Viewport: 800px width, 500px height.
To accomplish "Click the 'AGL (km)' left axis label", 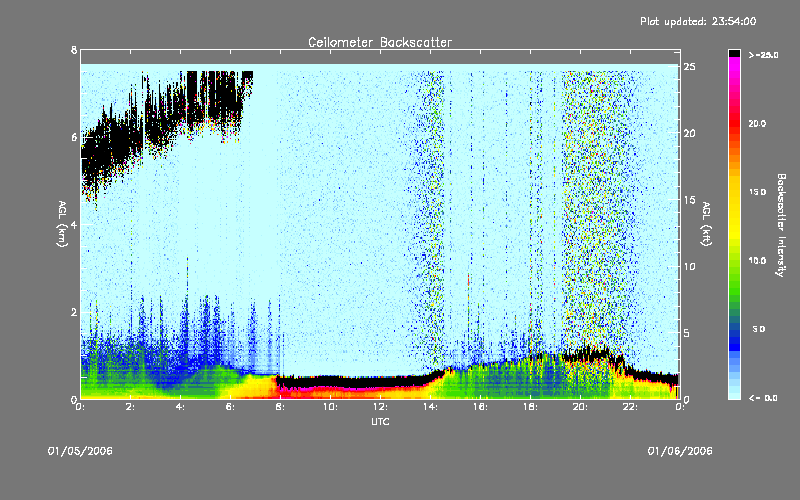I will [x=62, y=224].
